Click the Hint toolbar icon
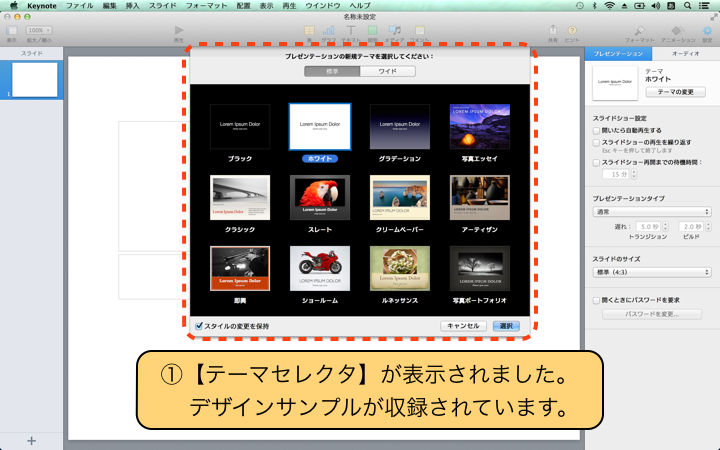The width and height of the screenshot is (720, 450). [572, 30]
